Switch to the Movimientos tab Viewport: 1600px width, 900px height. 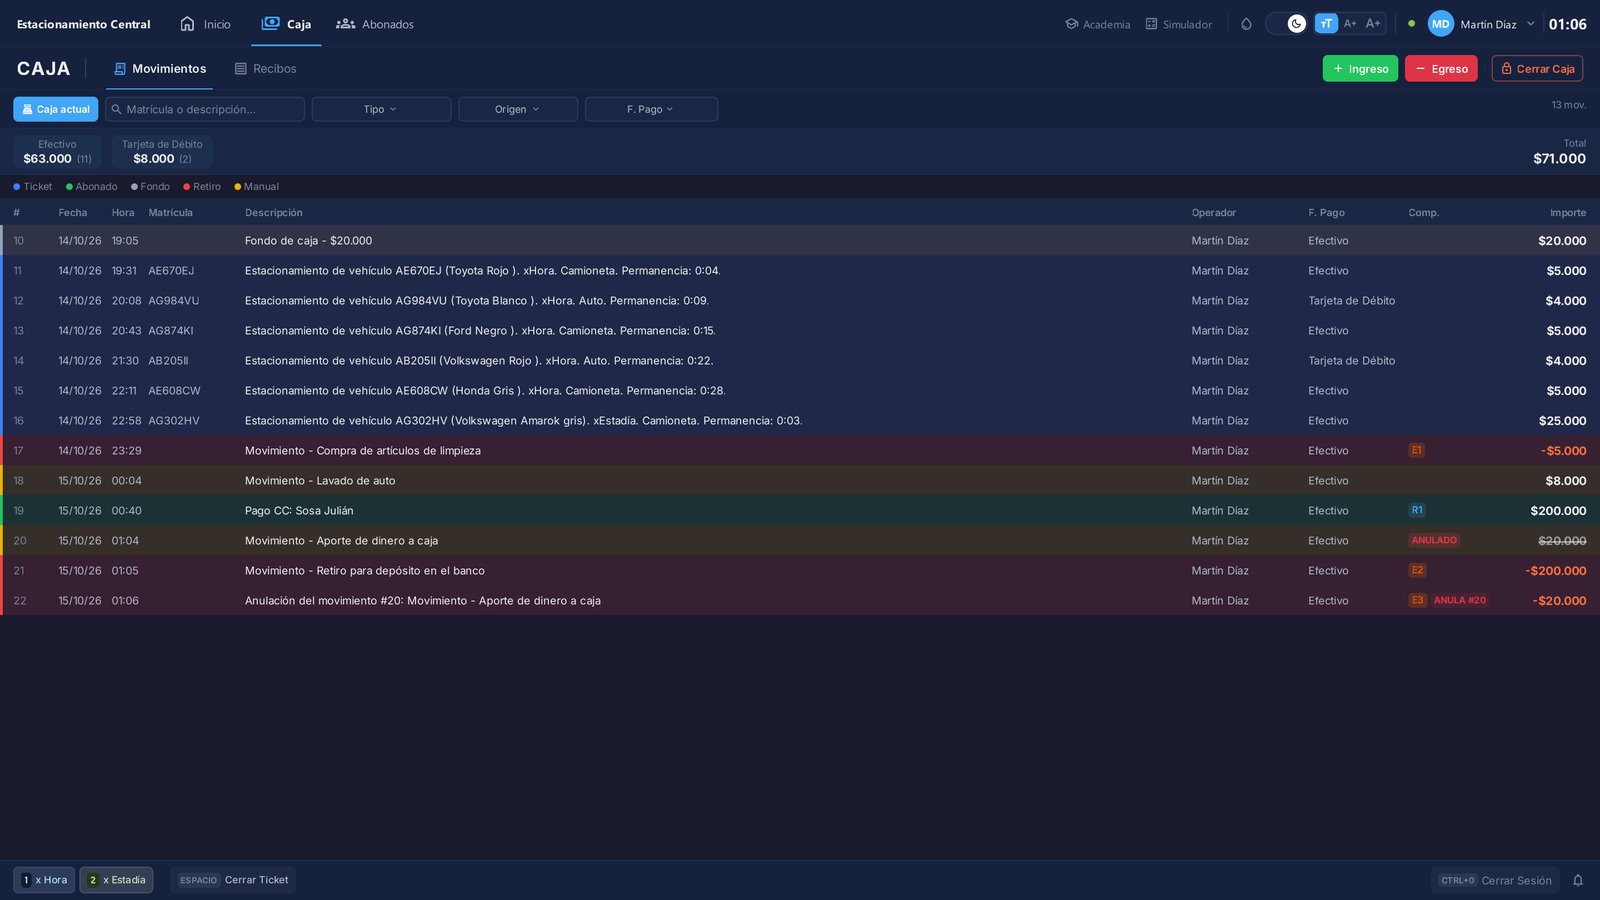[x=160, y=69]
